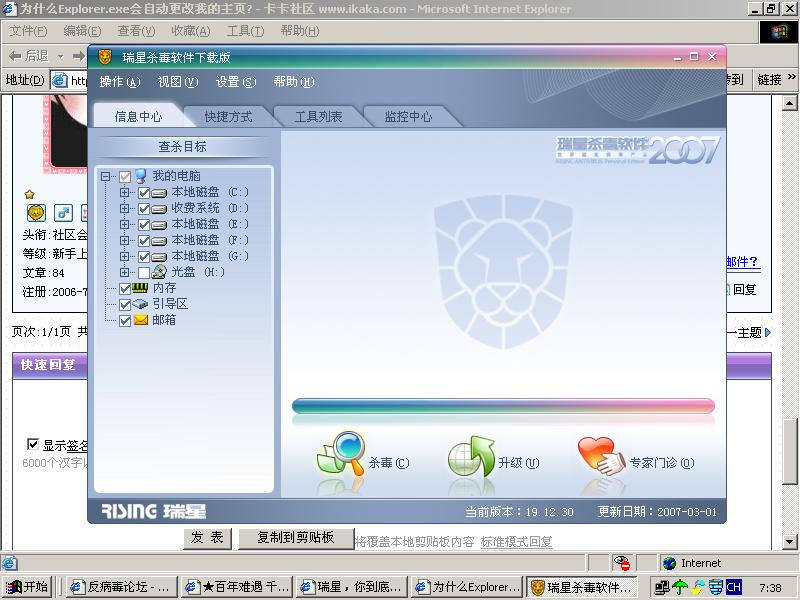The image size is (800, 600).
Task: Switch to 快捷方式 tab
Action: [228, 117]
